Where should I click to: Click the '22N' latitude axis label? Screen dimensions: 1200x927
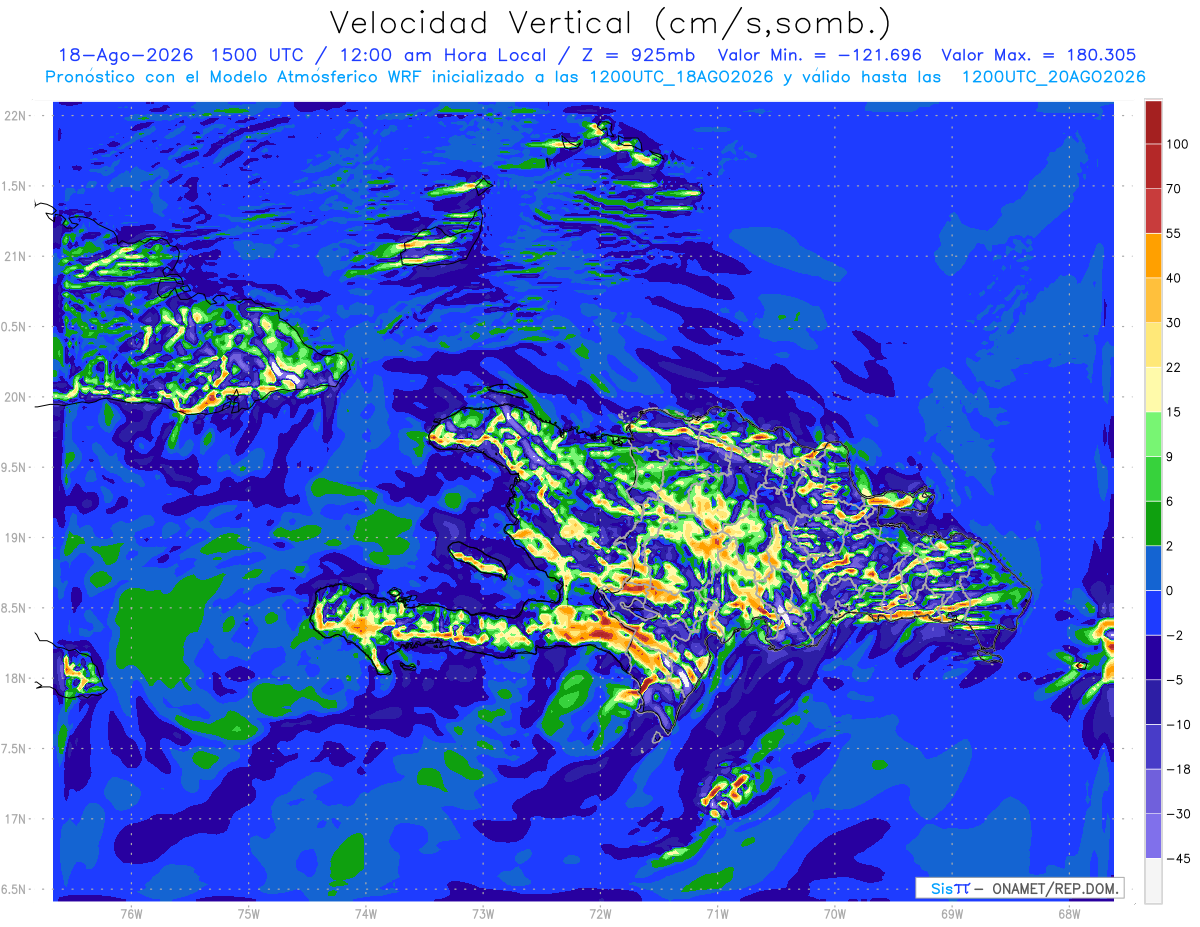15,116
